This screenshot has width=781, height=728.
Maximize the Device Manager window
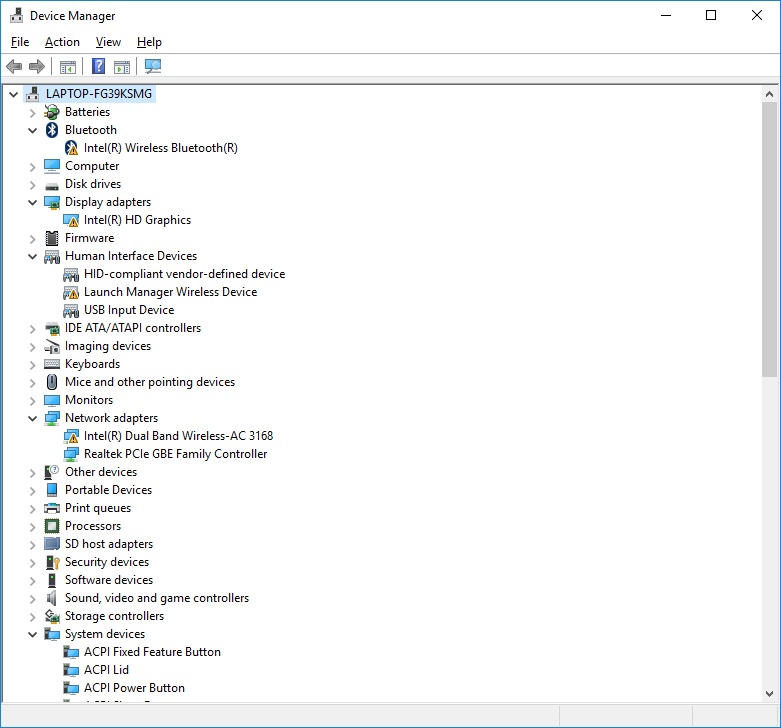(x=711, y=15)
